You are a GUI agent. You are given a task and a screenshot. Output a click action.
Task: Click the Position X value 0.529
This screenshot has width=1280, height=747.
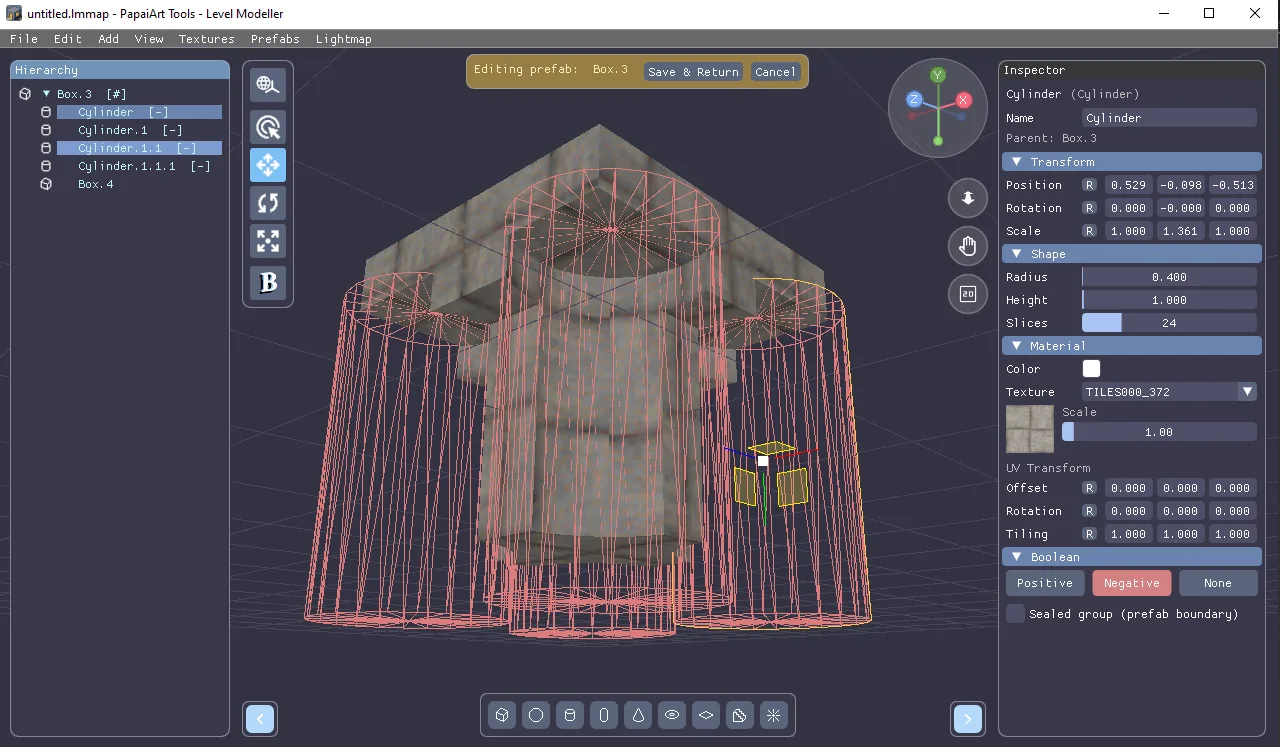(x=1129, y=185)
